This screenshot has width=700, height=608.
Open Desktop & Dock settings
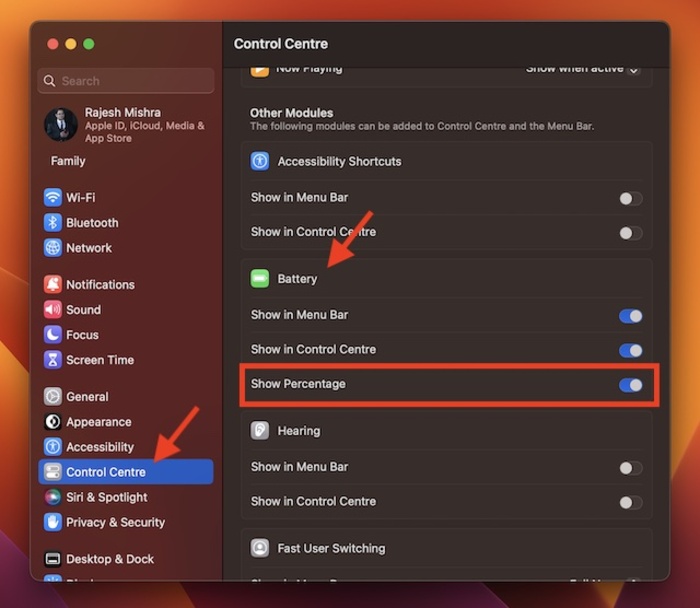point(126,558)
